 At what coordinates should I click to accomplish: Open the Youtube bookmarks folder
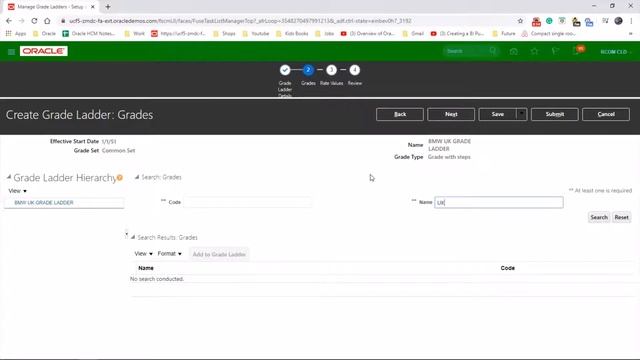click(x=256, y=33)
